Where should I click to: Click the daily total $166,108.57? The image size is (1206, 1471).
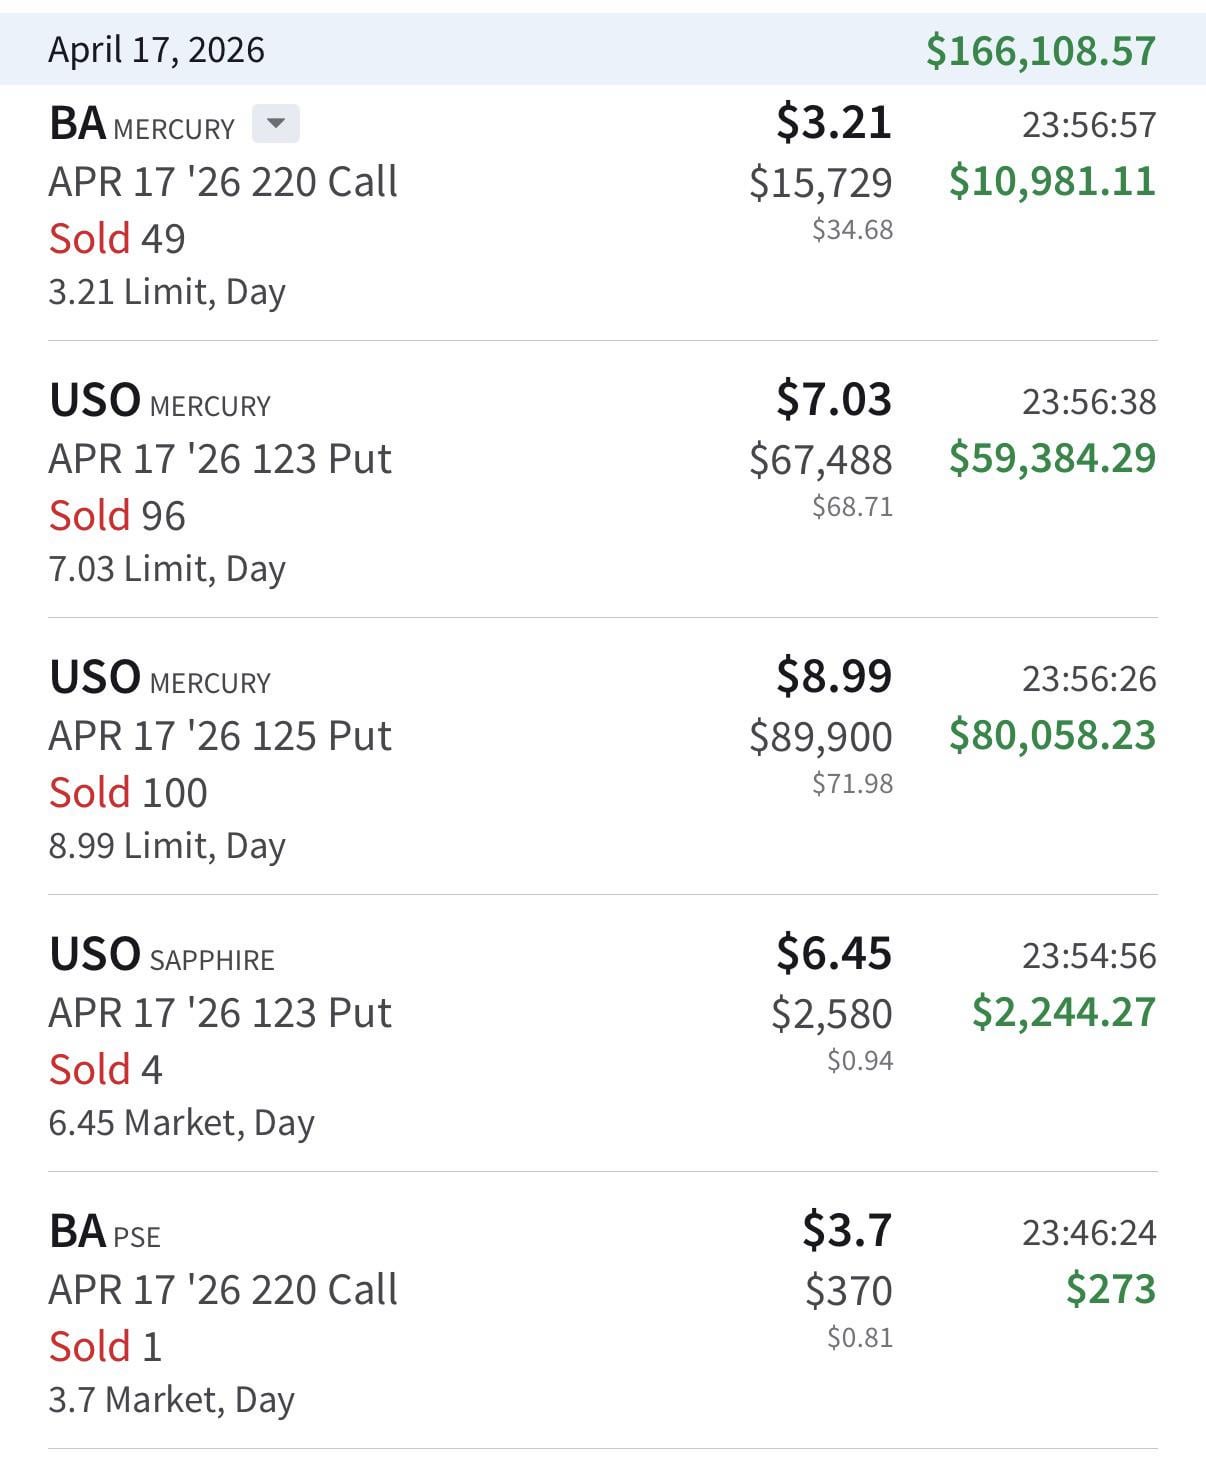click(1040, 50)
